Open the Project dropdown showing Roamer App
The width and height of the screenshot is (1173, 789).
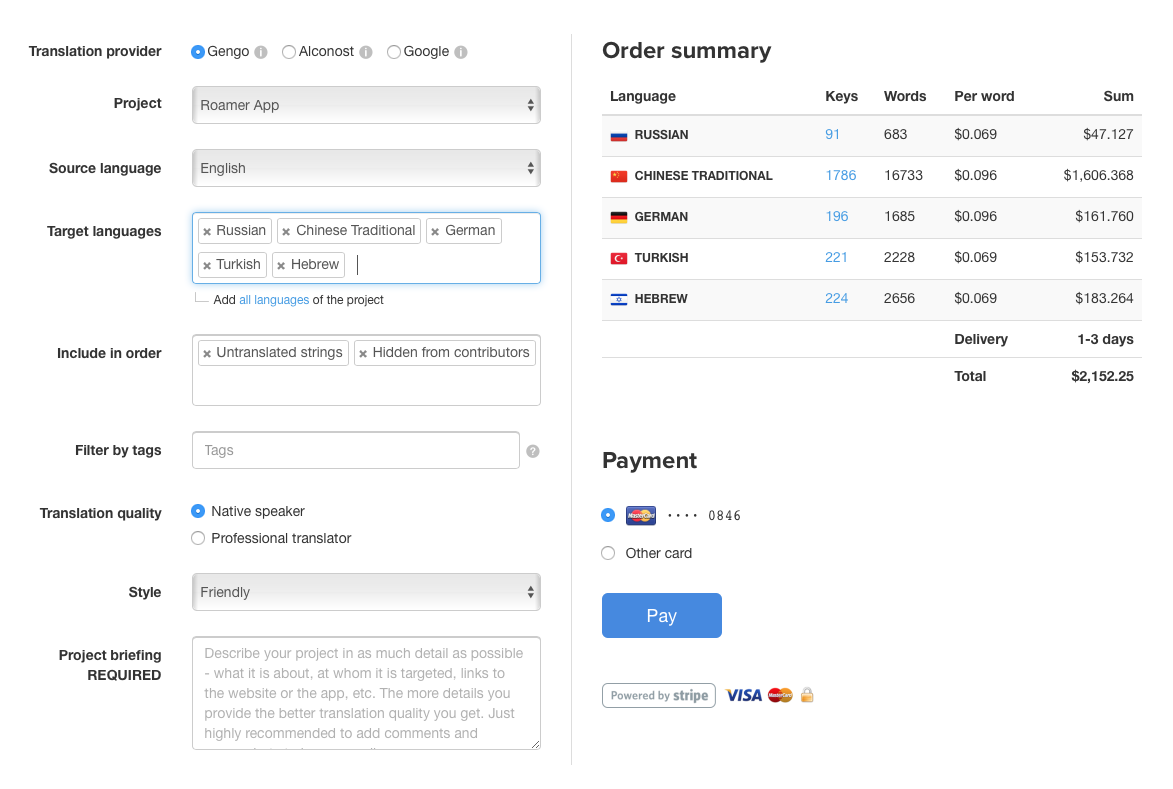click(x=366, y=105)
